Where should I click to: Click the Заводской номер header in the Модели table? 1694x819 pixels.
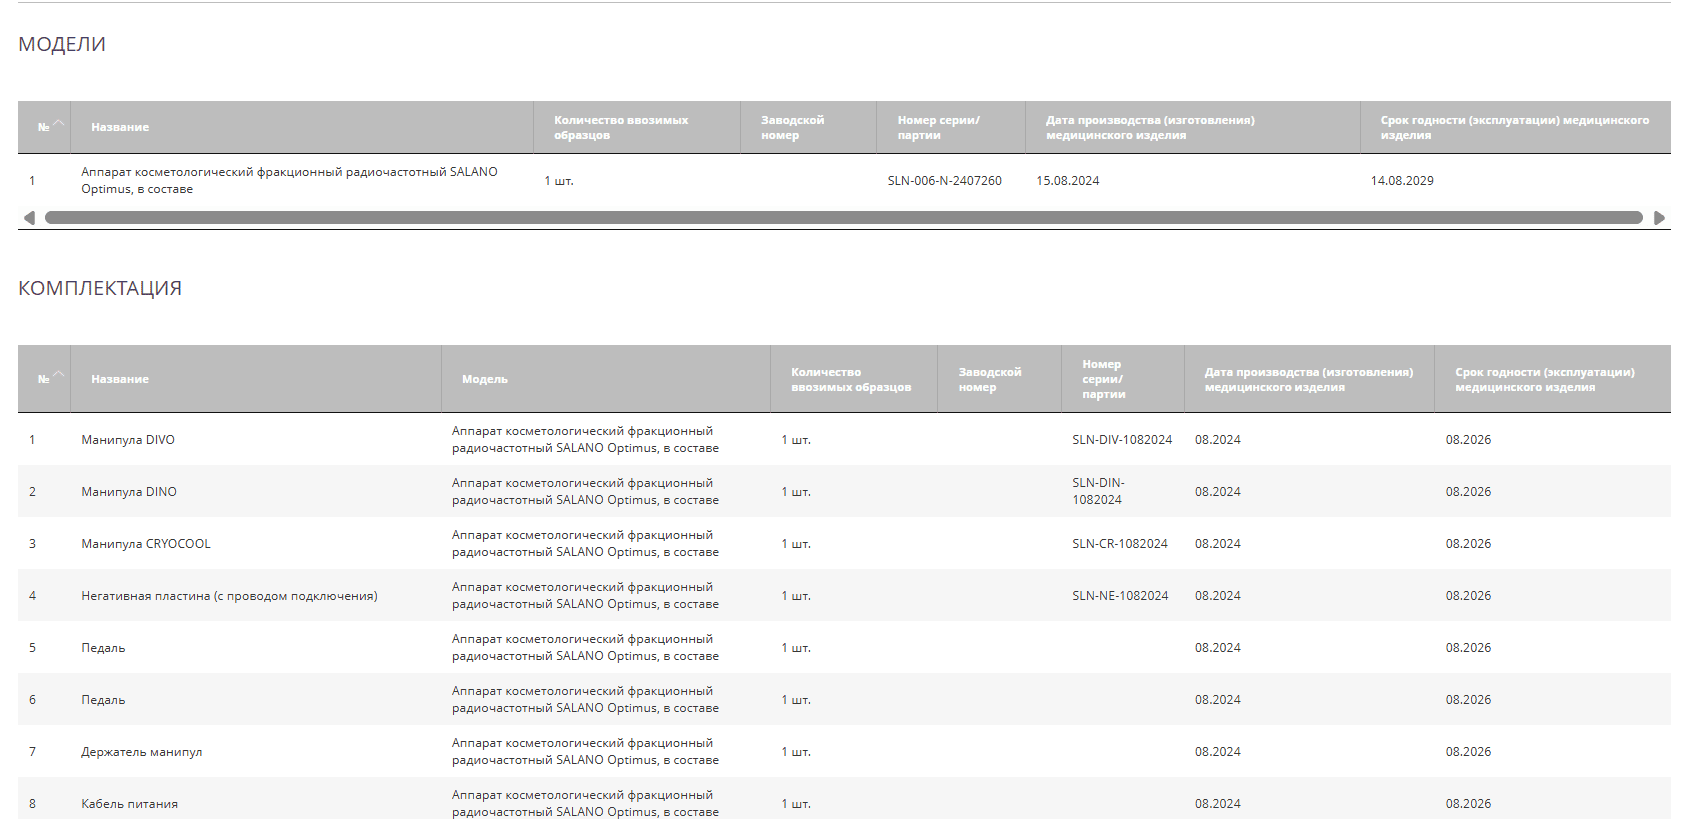click(792, 127)
